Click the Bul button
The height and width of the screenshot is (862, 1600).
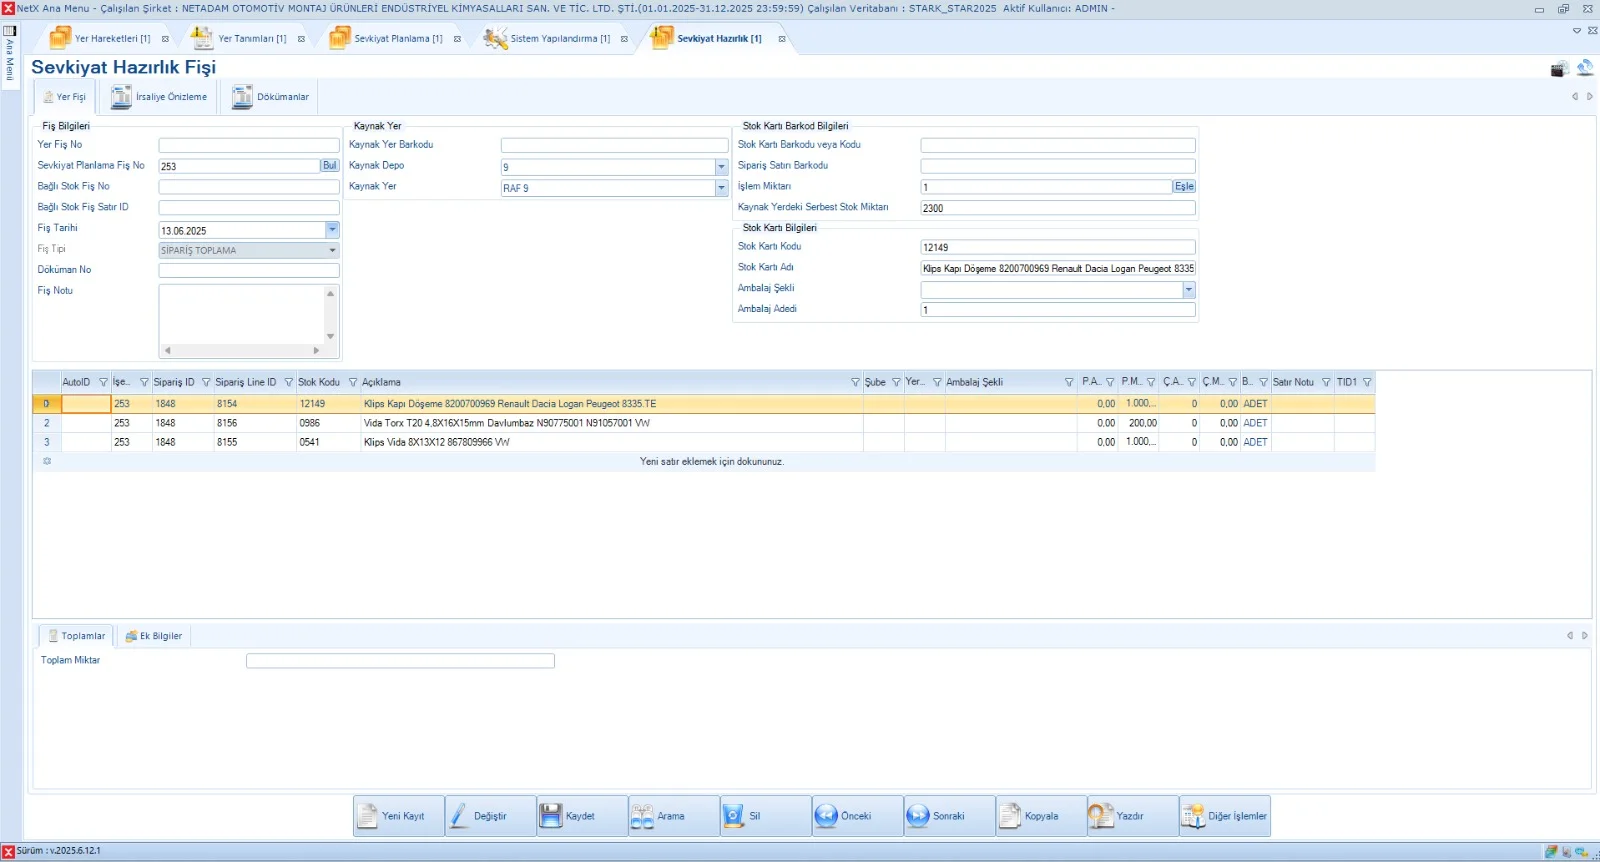tap(329, 166)
